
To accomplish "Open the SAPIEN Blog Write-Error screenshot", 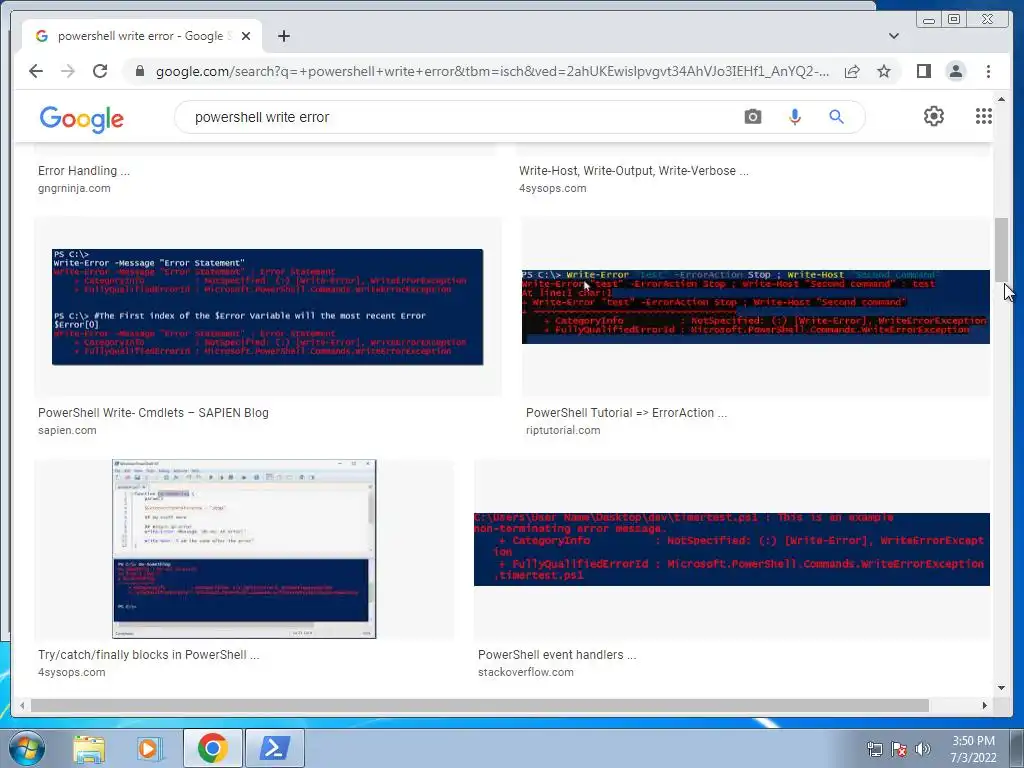I will coord(268,307).
